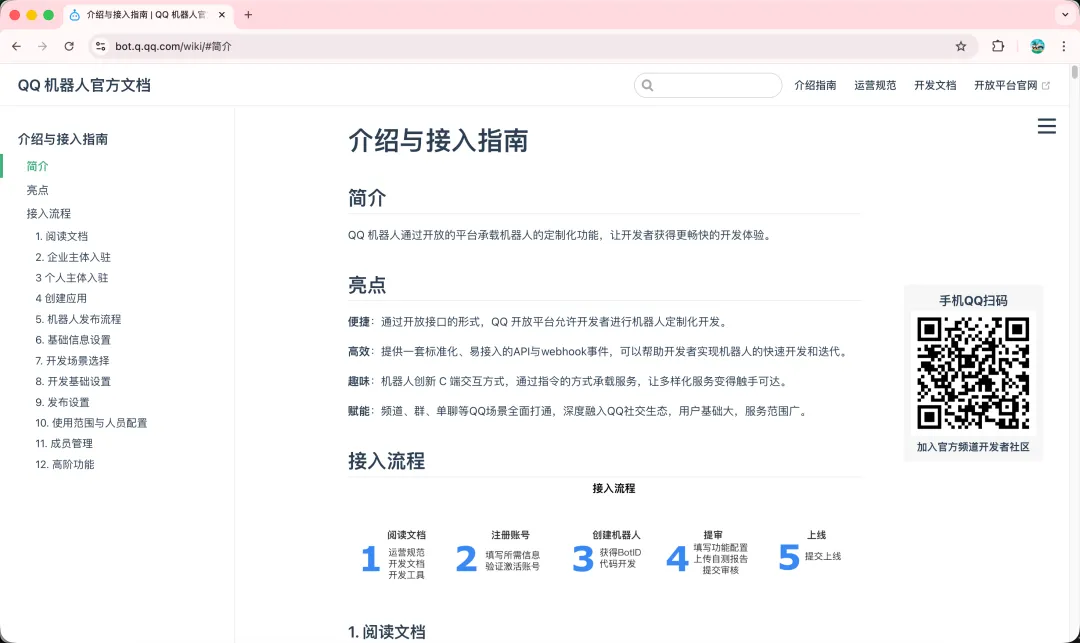Click the 接入流程 section heading
The image size is (1080, 643).
coord(386,461)
